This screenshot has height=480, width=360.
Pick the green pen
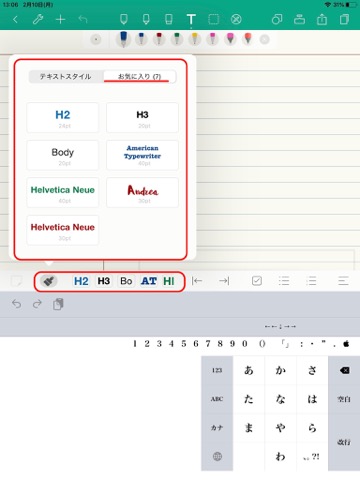coord(177,39)
